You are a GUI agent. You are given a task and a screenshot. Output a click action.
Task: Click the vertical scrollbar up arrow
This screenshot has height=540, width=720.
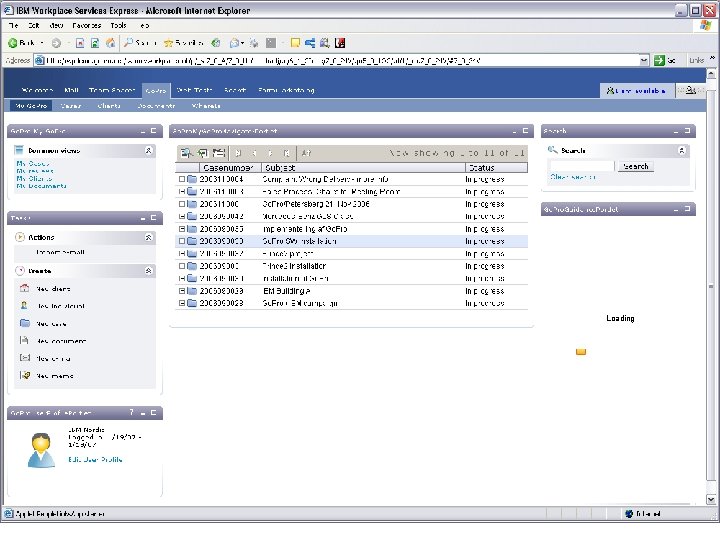(711, 74)
